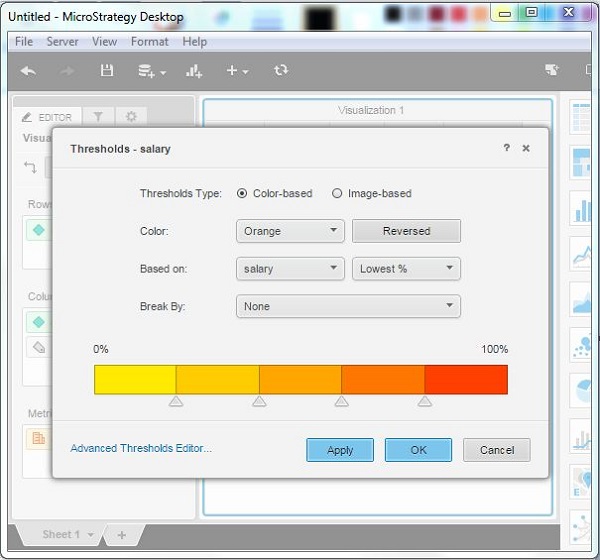Select the Image-based thresholds type
The height and width of the screenshot is (560, 600).
point(337,194)
